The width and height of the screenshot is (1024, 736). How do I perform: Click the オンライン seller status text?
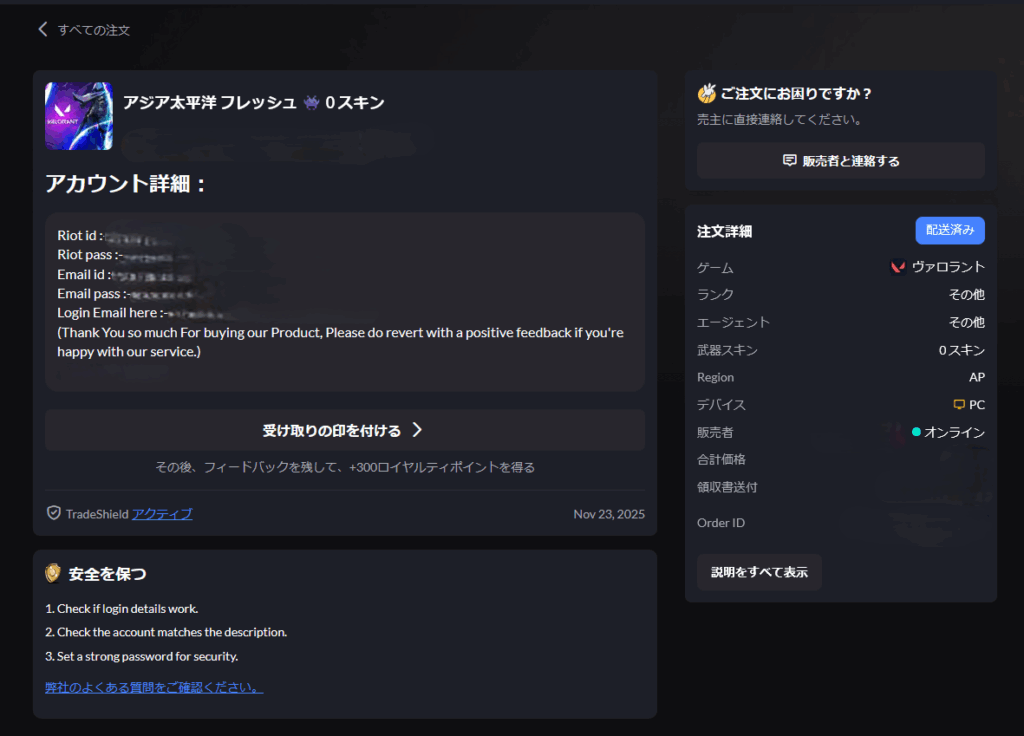click(x=954, y=432)
